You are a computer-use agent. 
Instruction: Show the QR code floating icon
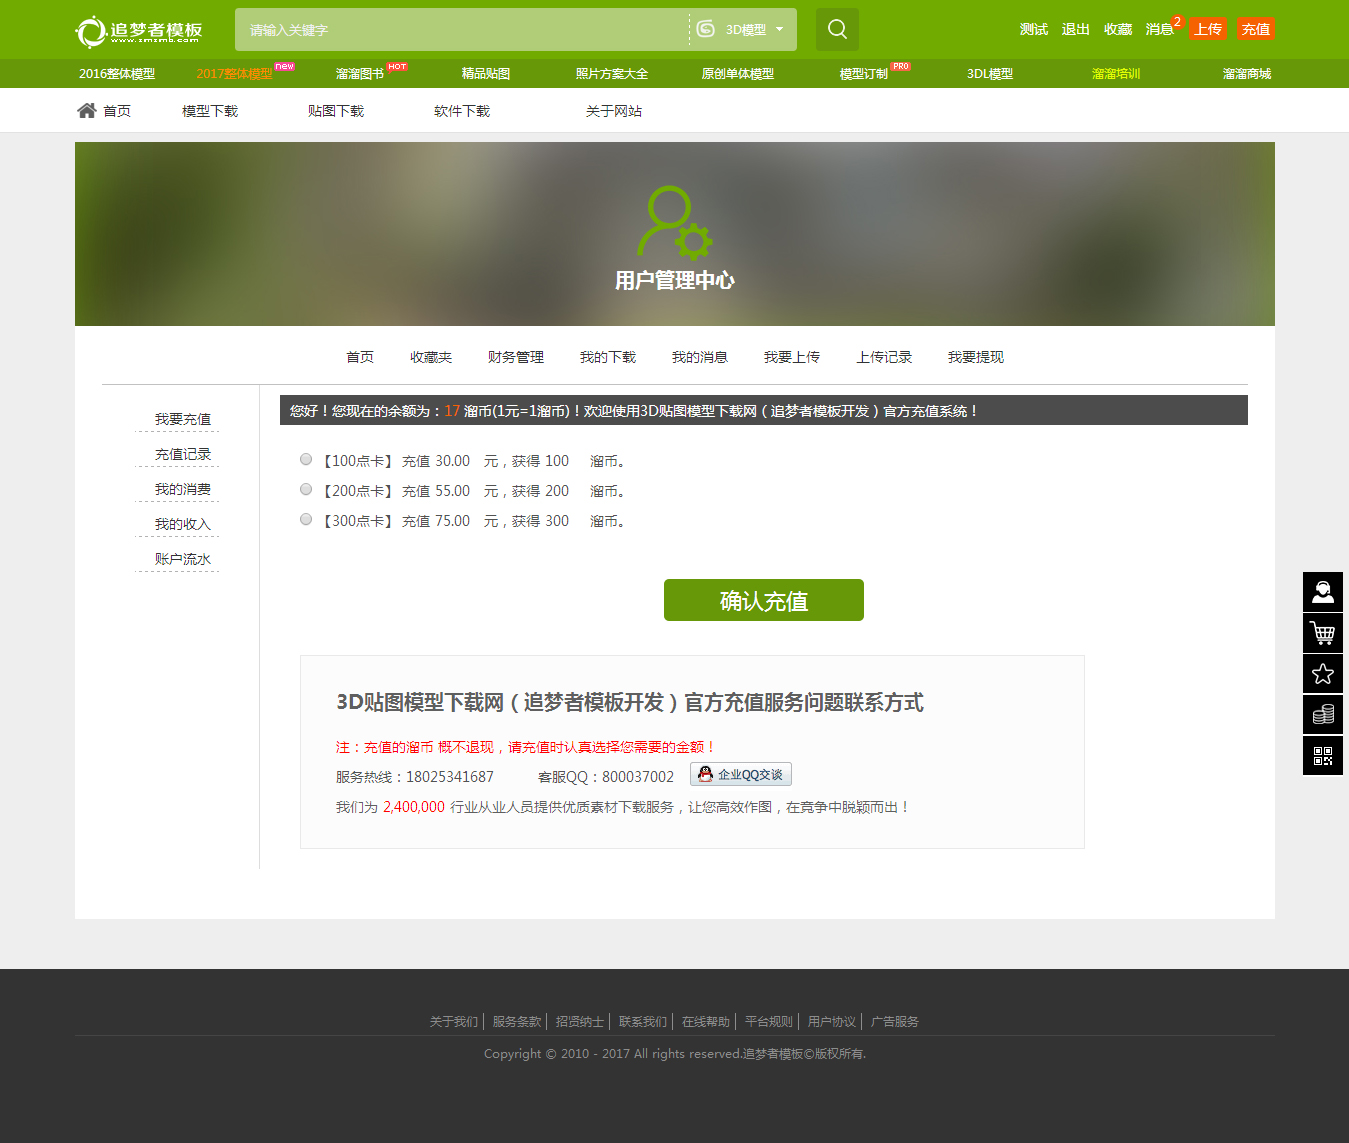point(1322,756)
